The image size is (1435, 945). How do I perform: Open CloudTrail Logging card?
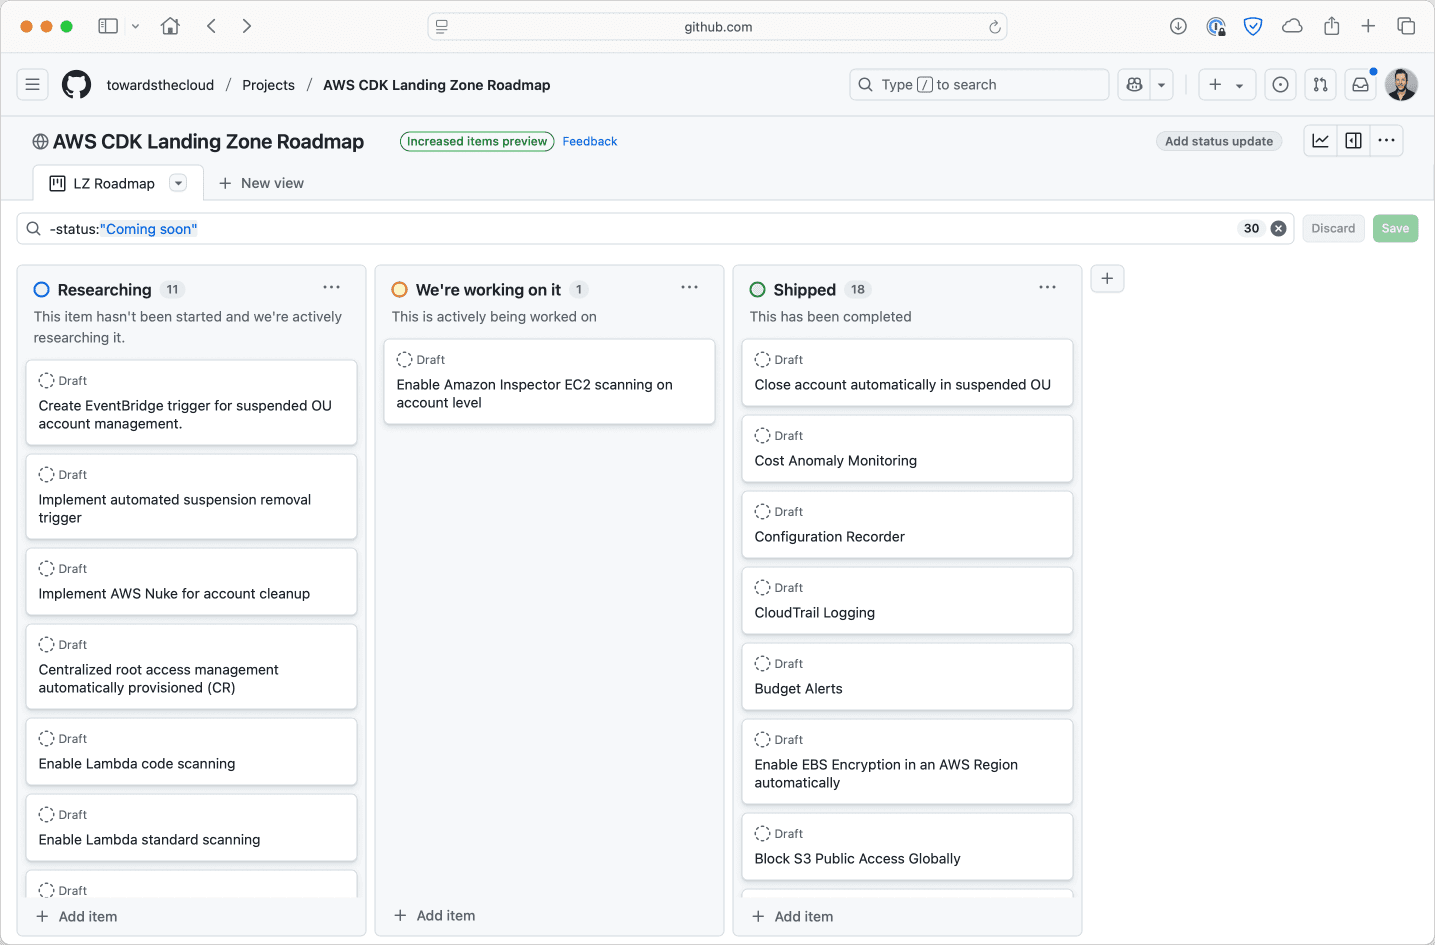(907, 601)
